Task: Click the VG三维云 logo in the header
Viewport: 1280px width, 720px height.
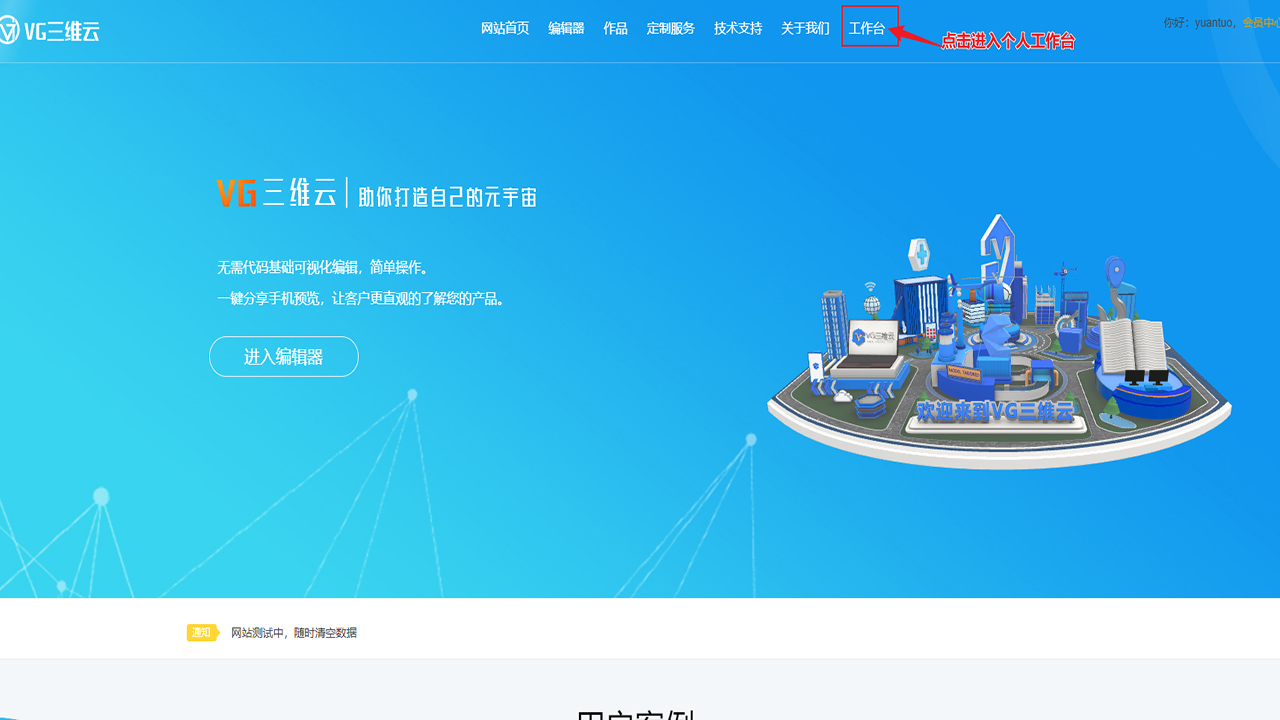Action: [50, 31]
